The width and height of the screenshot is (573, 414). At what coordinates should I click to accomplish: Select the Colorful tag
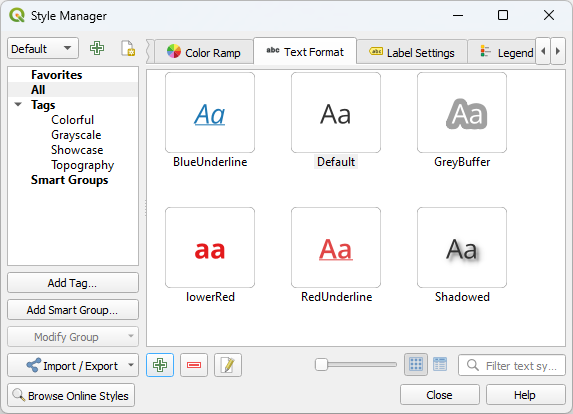tap(72, 119)
